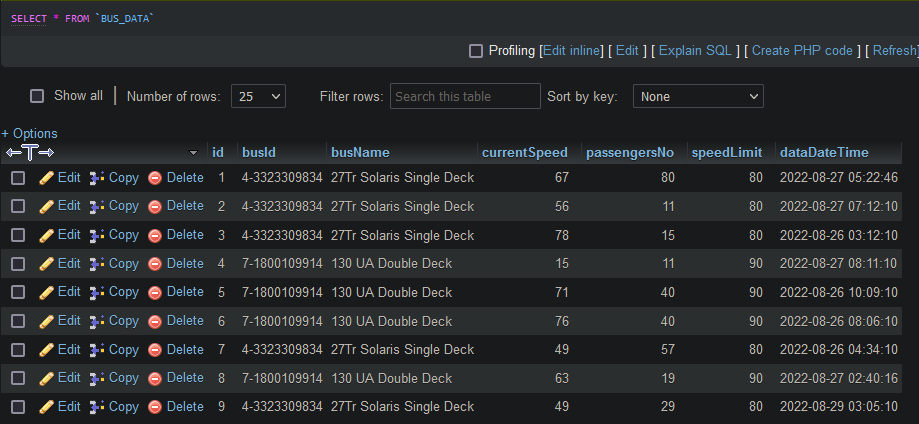Select the checkbox for row id 2

pos(18,206)
